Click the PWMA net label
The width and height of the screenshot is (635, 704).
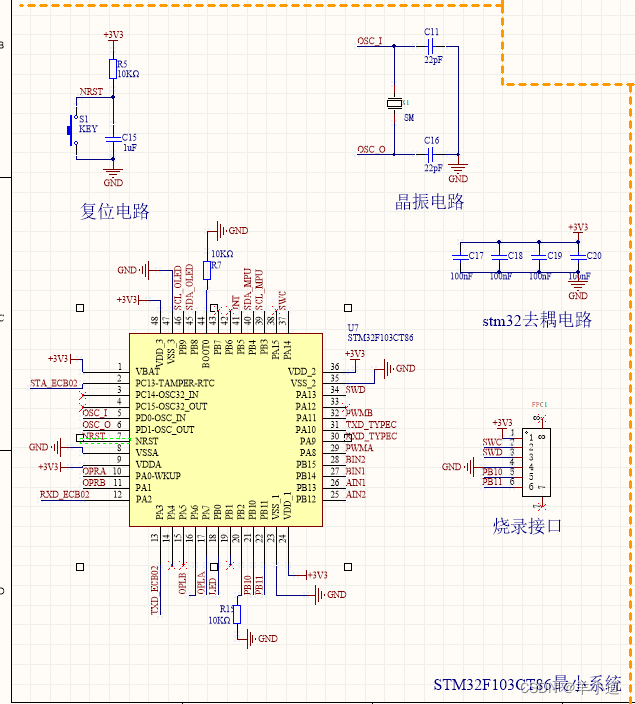359,448
